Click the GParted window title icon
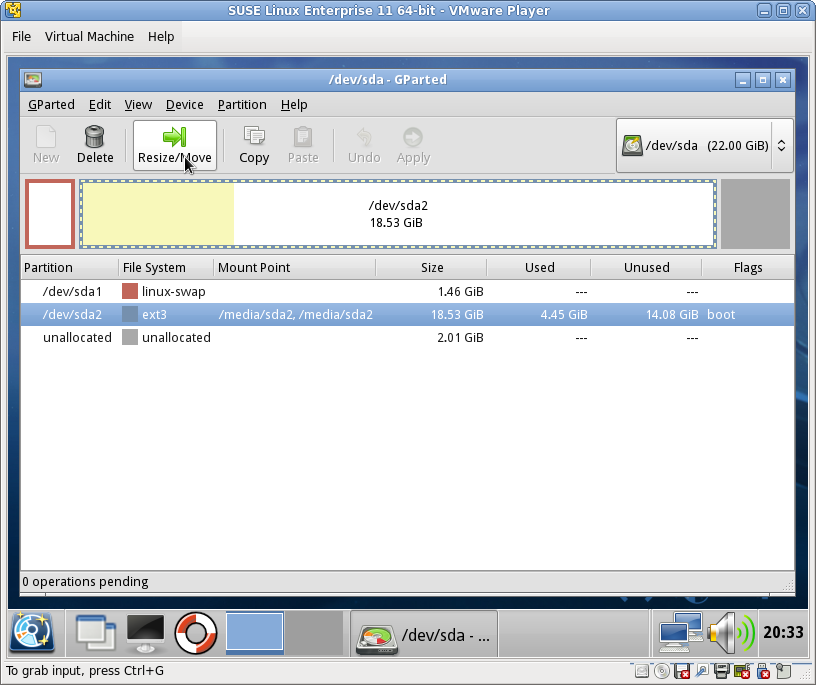This screenshot has width=816, height=685. [x=33, y=80]
